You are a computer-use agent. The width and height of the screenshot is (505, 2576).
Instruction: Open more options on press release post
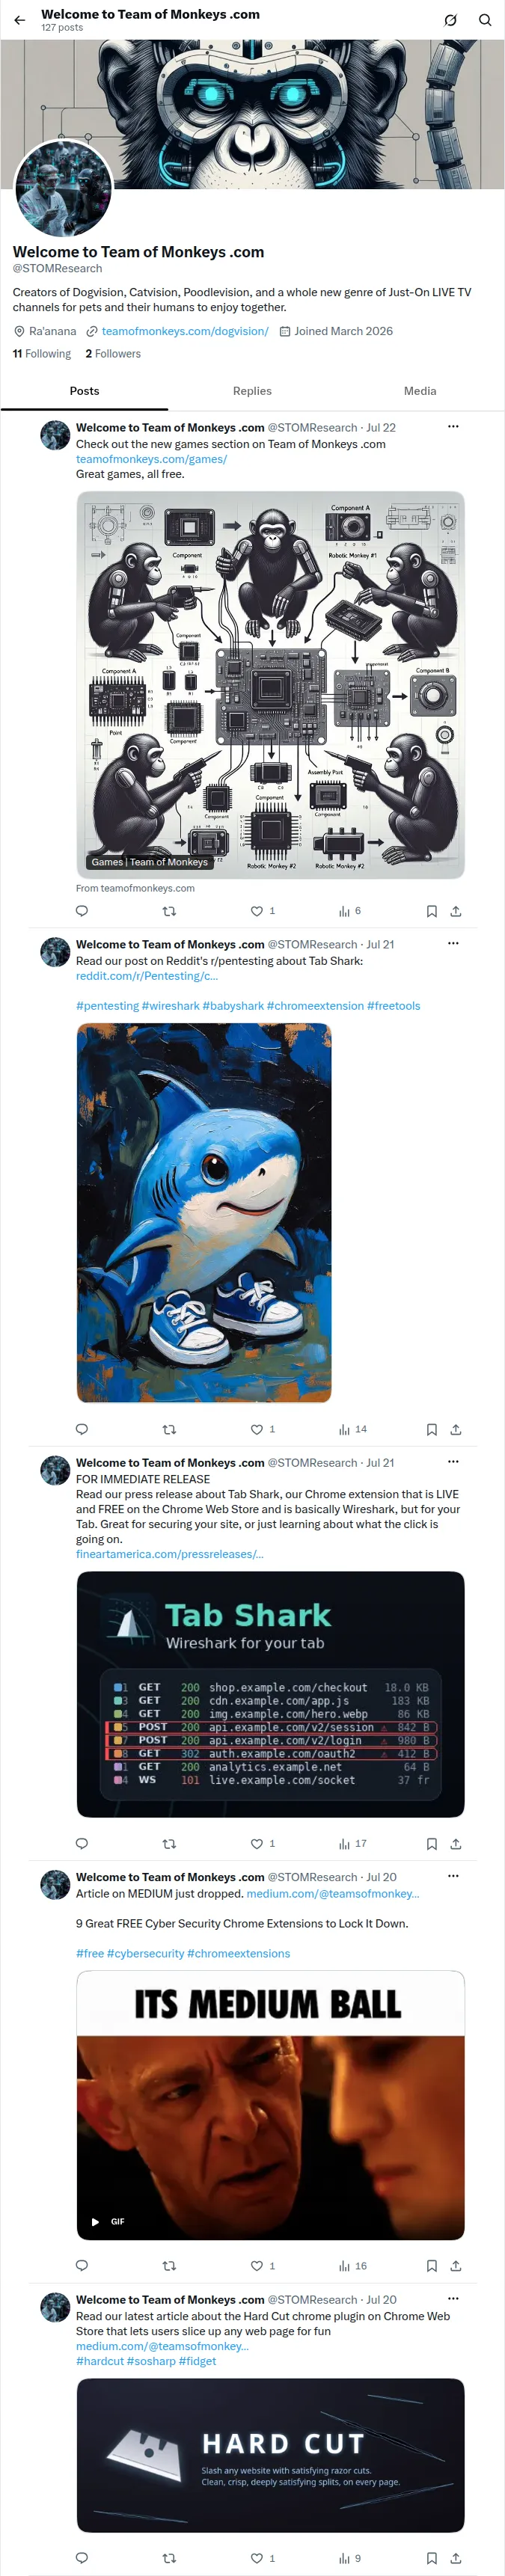[453, 1462]
